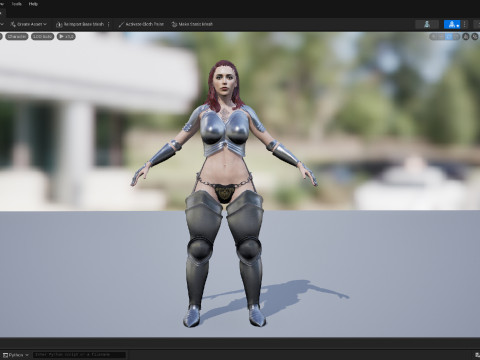Image resolution: width=480 pixels, height=360 pixels.
Task: Click the Activate Cloth Paint brush icon
Action: 121,24
